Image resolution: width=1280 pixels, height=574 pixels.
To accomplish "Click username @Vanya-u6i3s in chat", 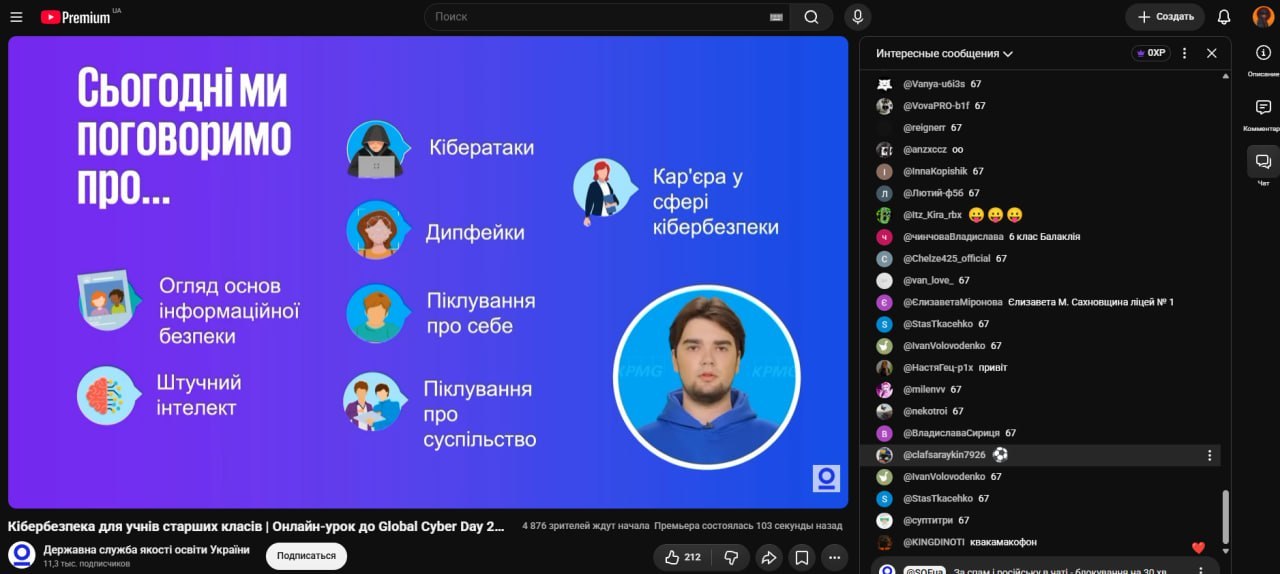I will (x=934, y=84).
